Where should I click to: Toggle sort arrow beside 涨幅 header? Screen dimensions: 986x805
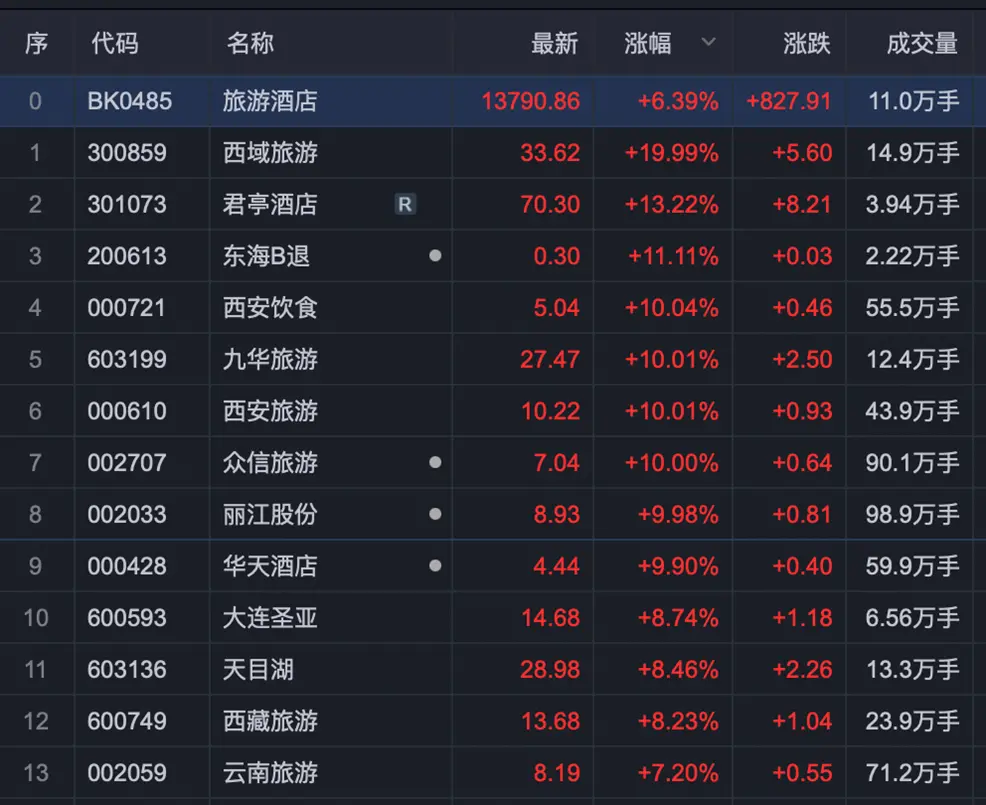pos(709,42)
